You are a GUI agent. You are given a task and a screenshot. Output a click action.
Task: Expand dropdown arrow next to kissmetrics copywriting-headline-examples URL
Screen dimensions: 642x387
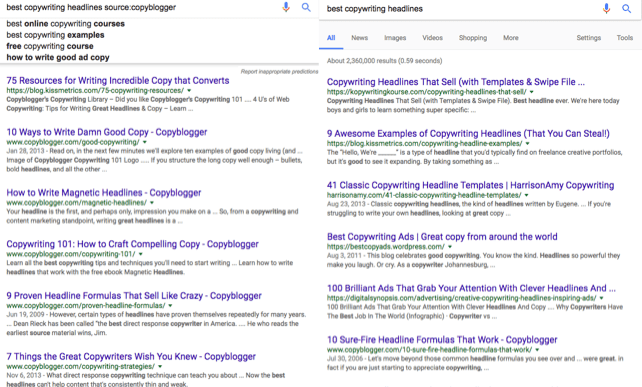(527, 144)
